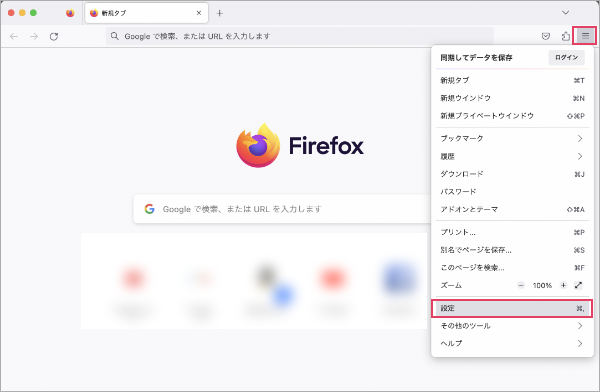
Task: Click the ログイン button
Action: [566, 57]
